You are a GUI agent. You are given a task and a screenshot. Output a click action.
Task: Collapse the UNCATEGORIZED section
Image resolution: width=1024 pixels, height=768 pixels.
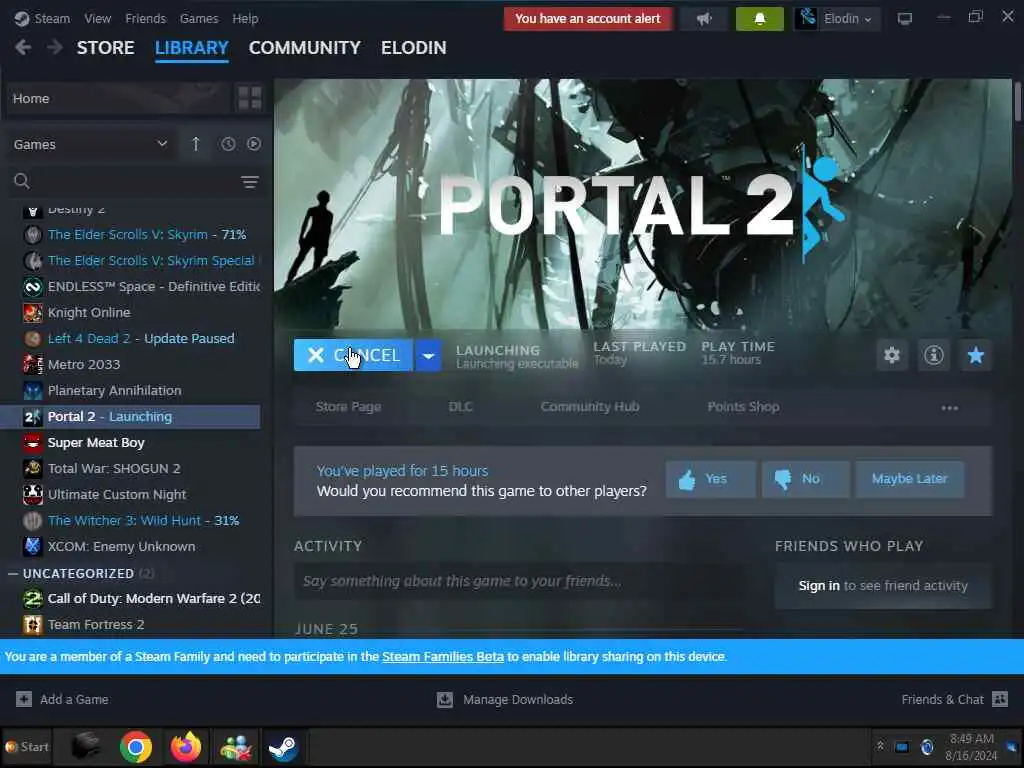click(x=12, y=573)
